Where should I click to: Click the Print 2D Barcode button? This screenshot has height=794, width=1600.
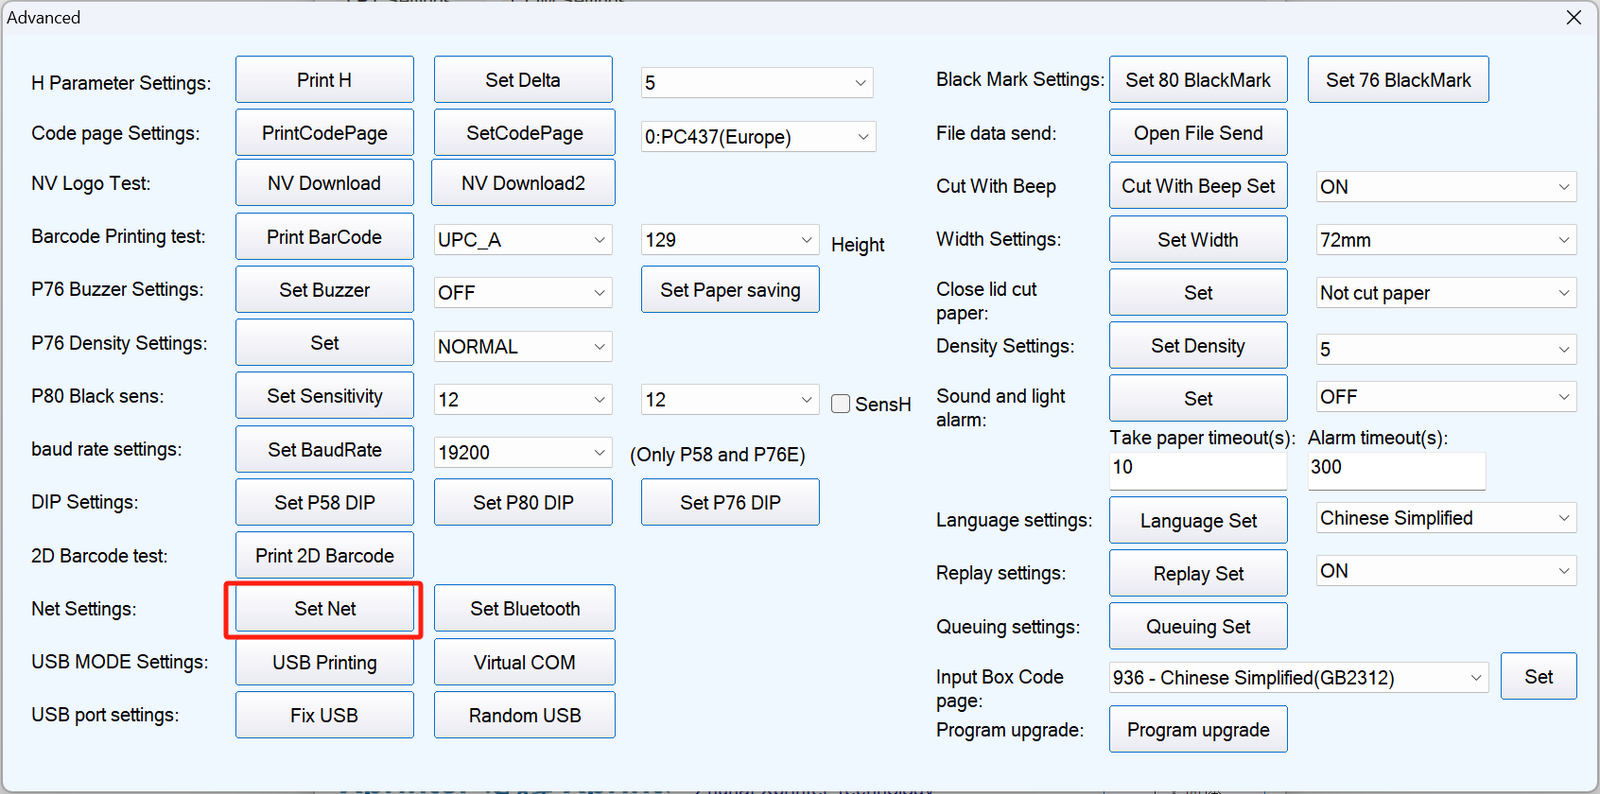[324, 556]
